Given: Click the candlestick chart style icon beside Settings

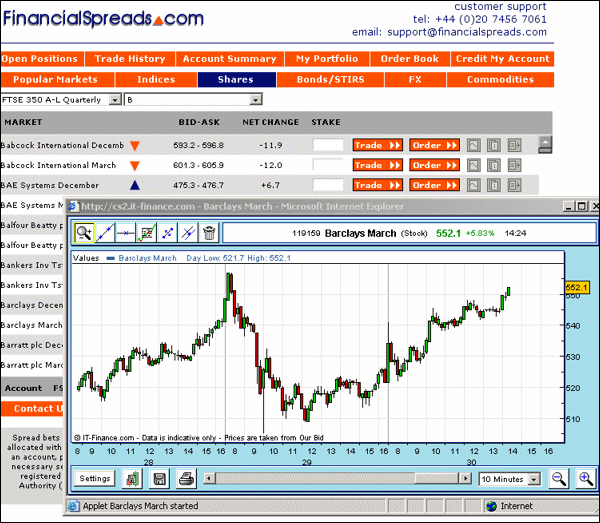Looking at the screenshot, I should click(132, 479).
